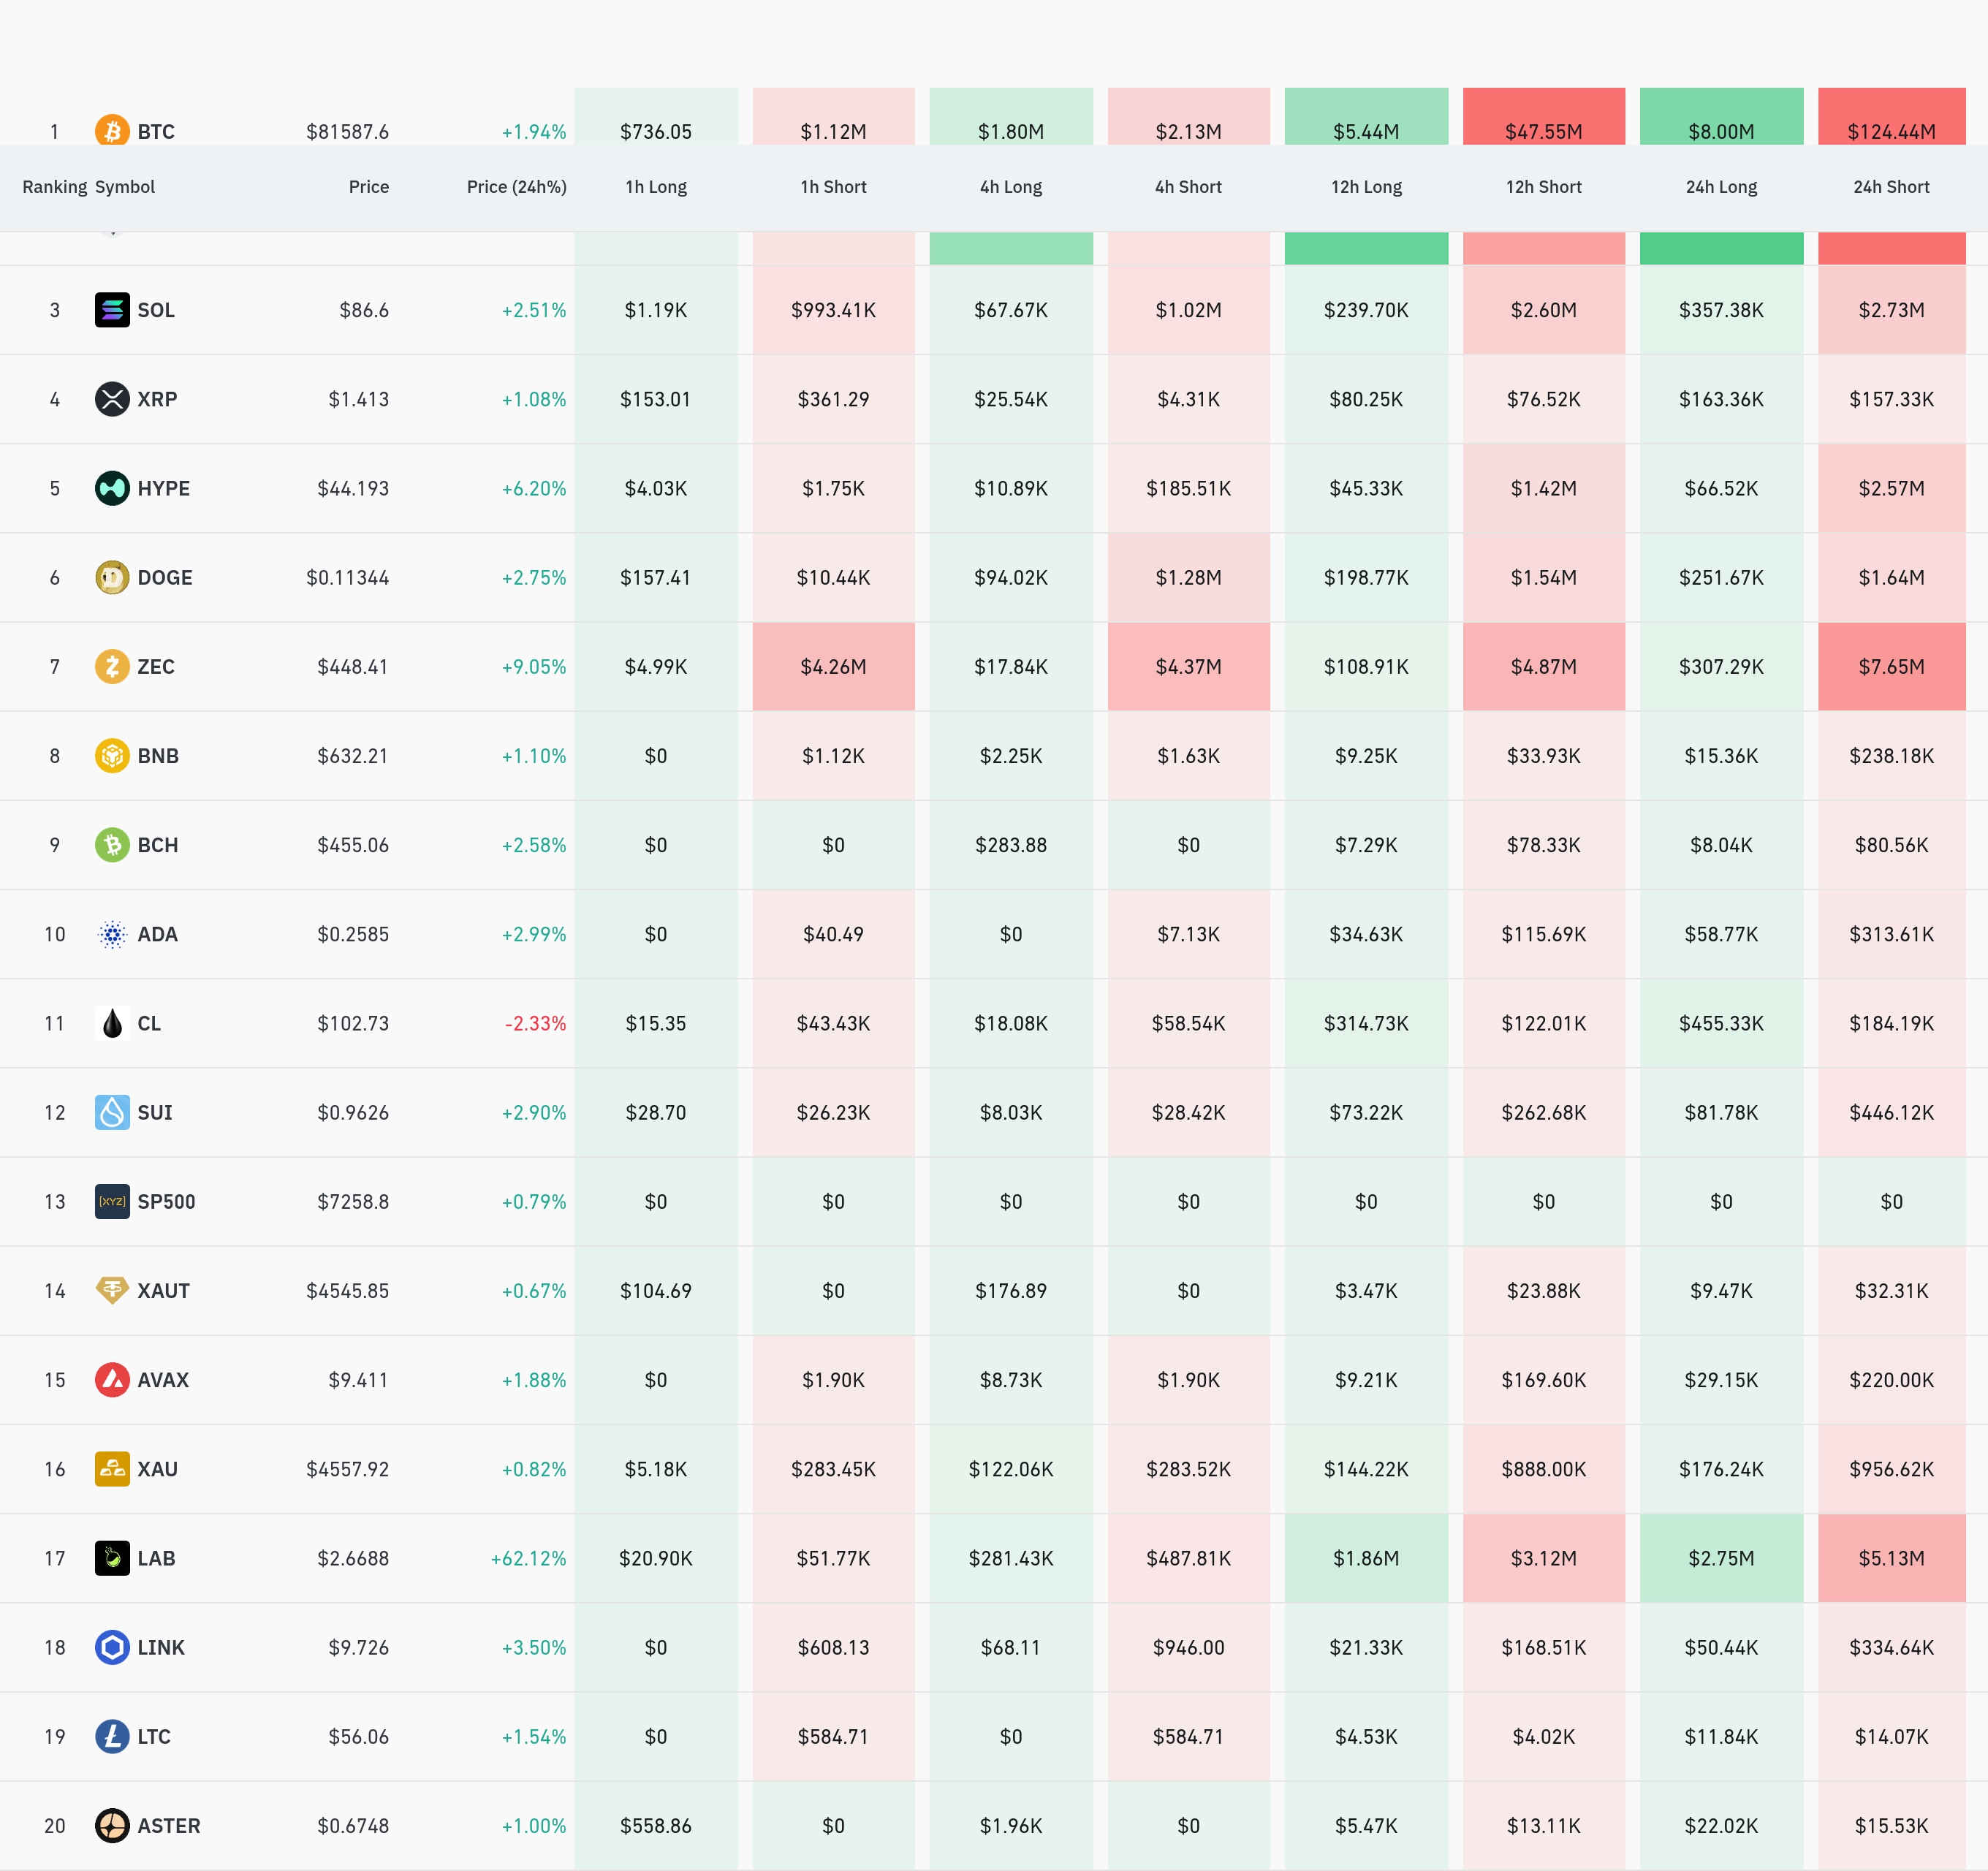The height and width of the screenshot is (1871, 1988).
Task: Click the XAUT coin icon
Action: [x=112, y=1290]
